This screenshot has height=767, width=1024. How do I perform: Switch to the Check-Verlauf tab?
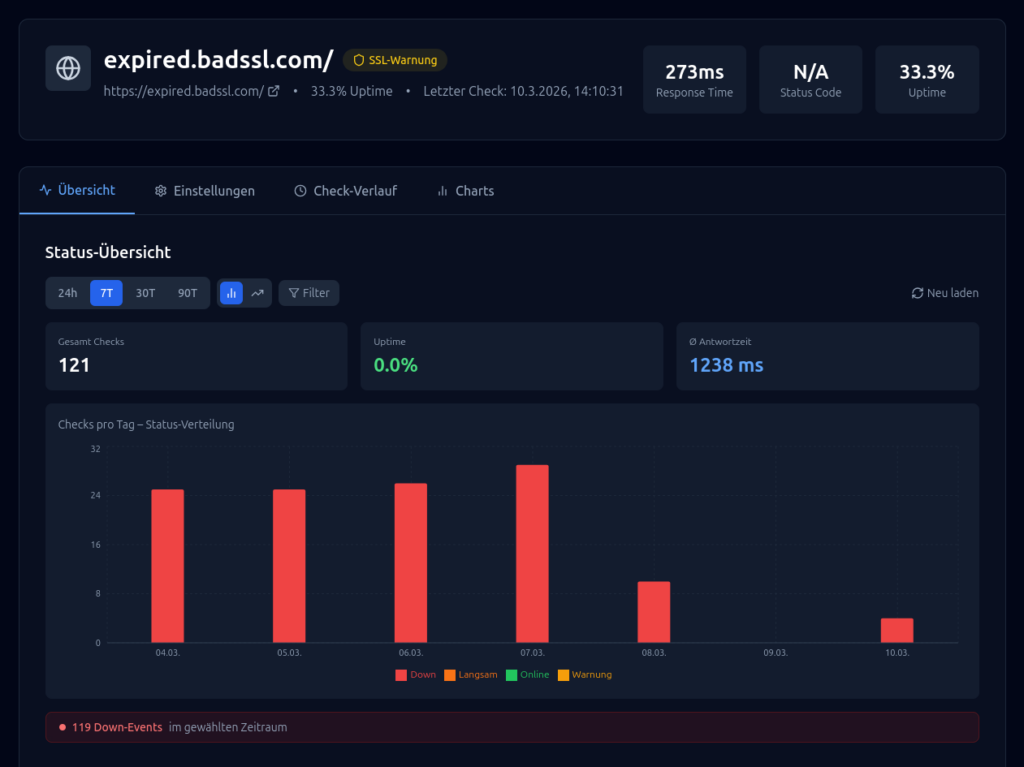[x=346, y=190]
